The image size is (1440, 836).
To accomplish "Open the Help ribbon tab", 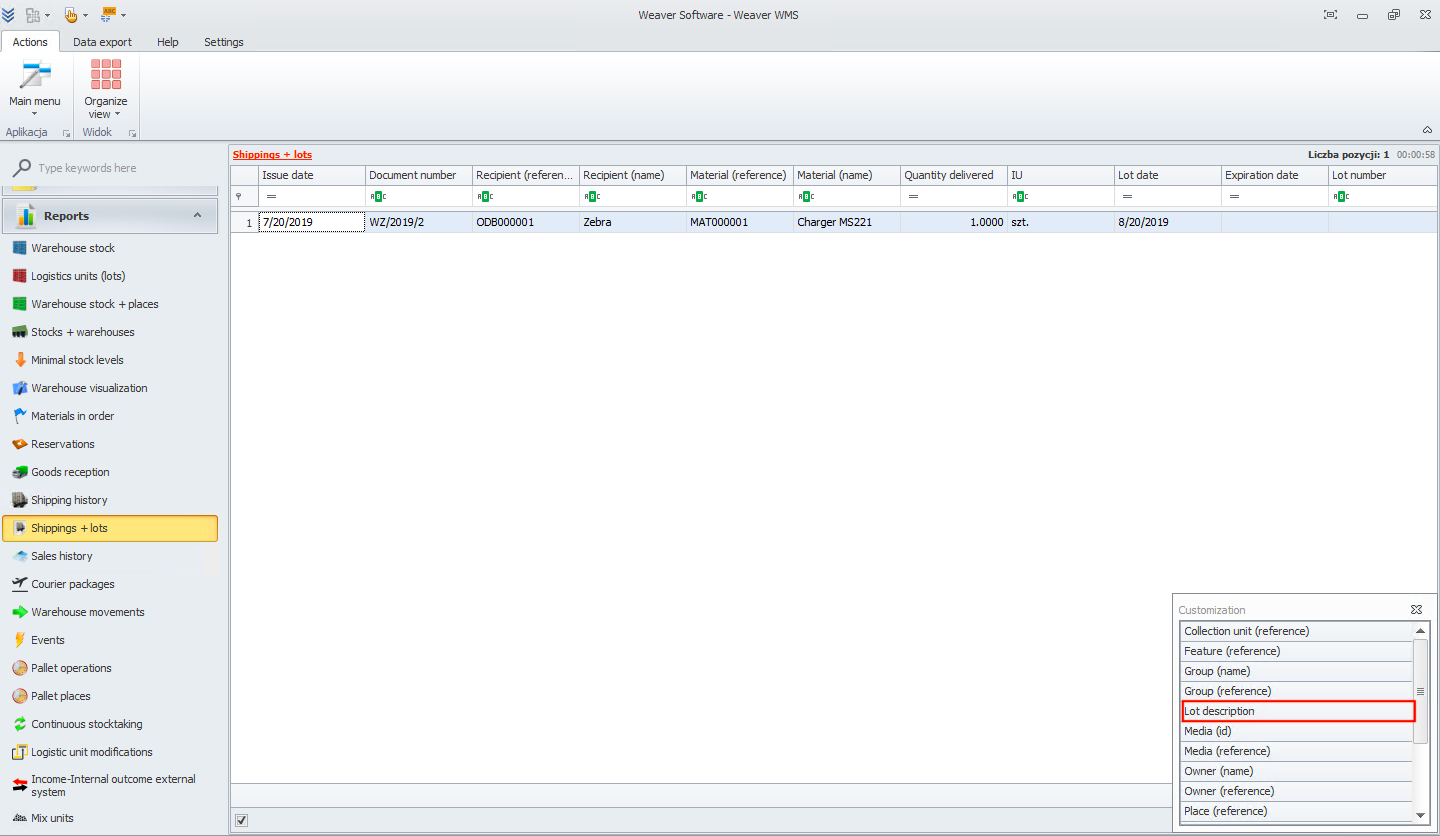I will pyautogui.click(x=168, y=42).
